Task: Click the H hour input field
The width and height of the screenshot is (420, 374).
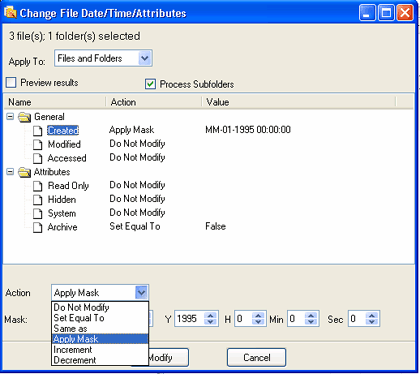Action: coord(244,319)
